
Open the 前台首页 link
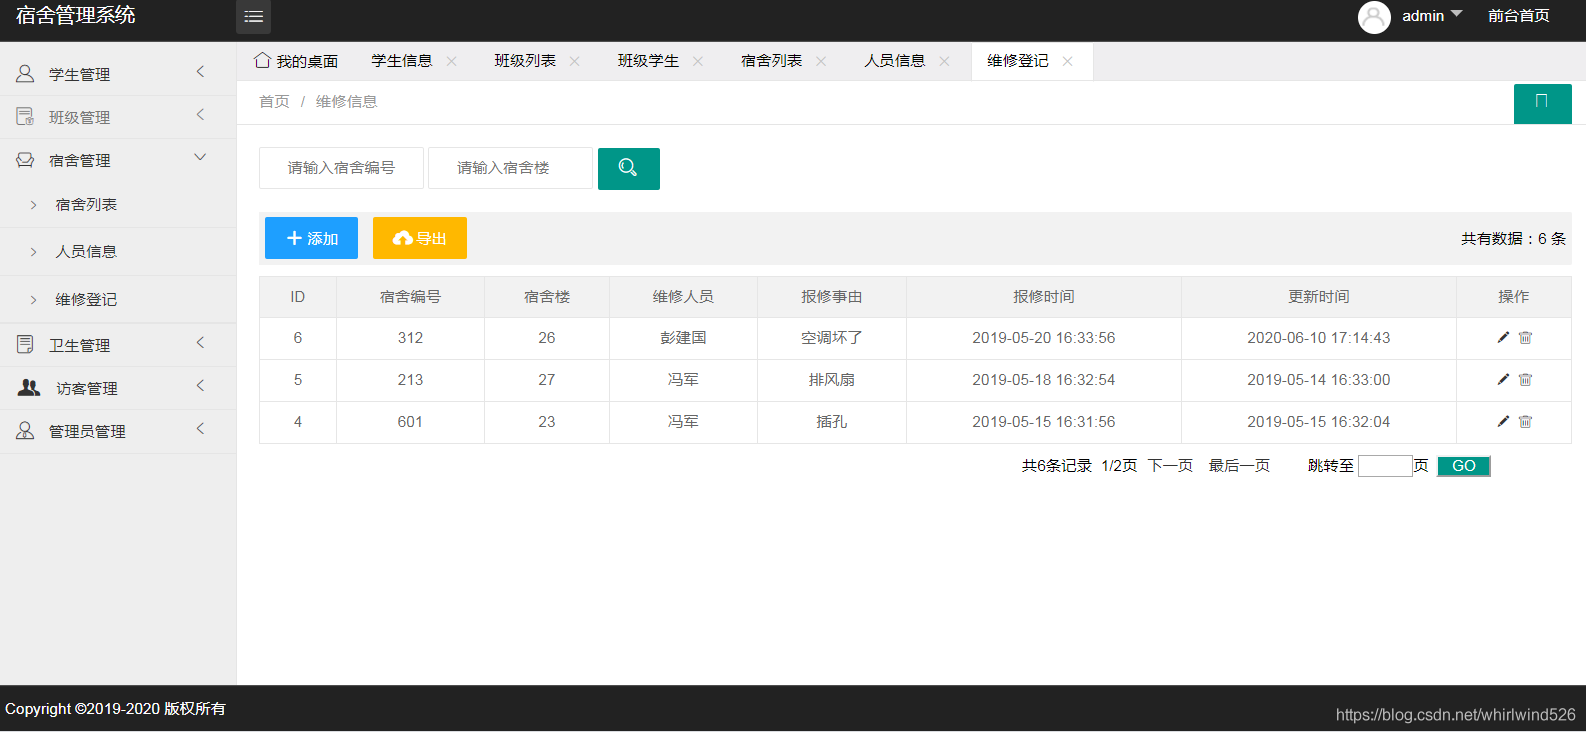[x=1518, y=16]
